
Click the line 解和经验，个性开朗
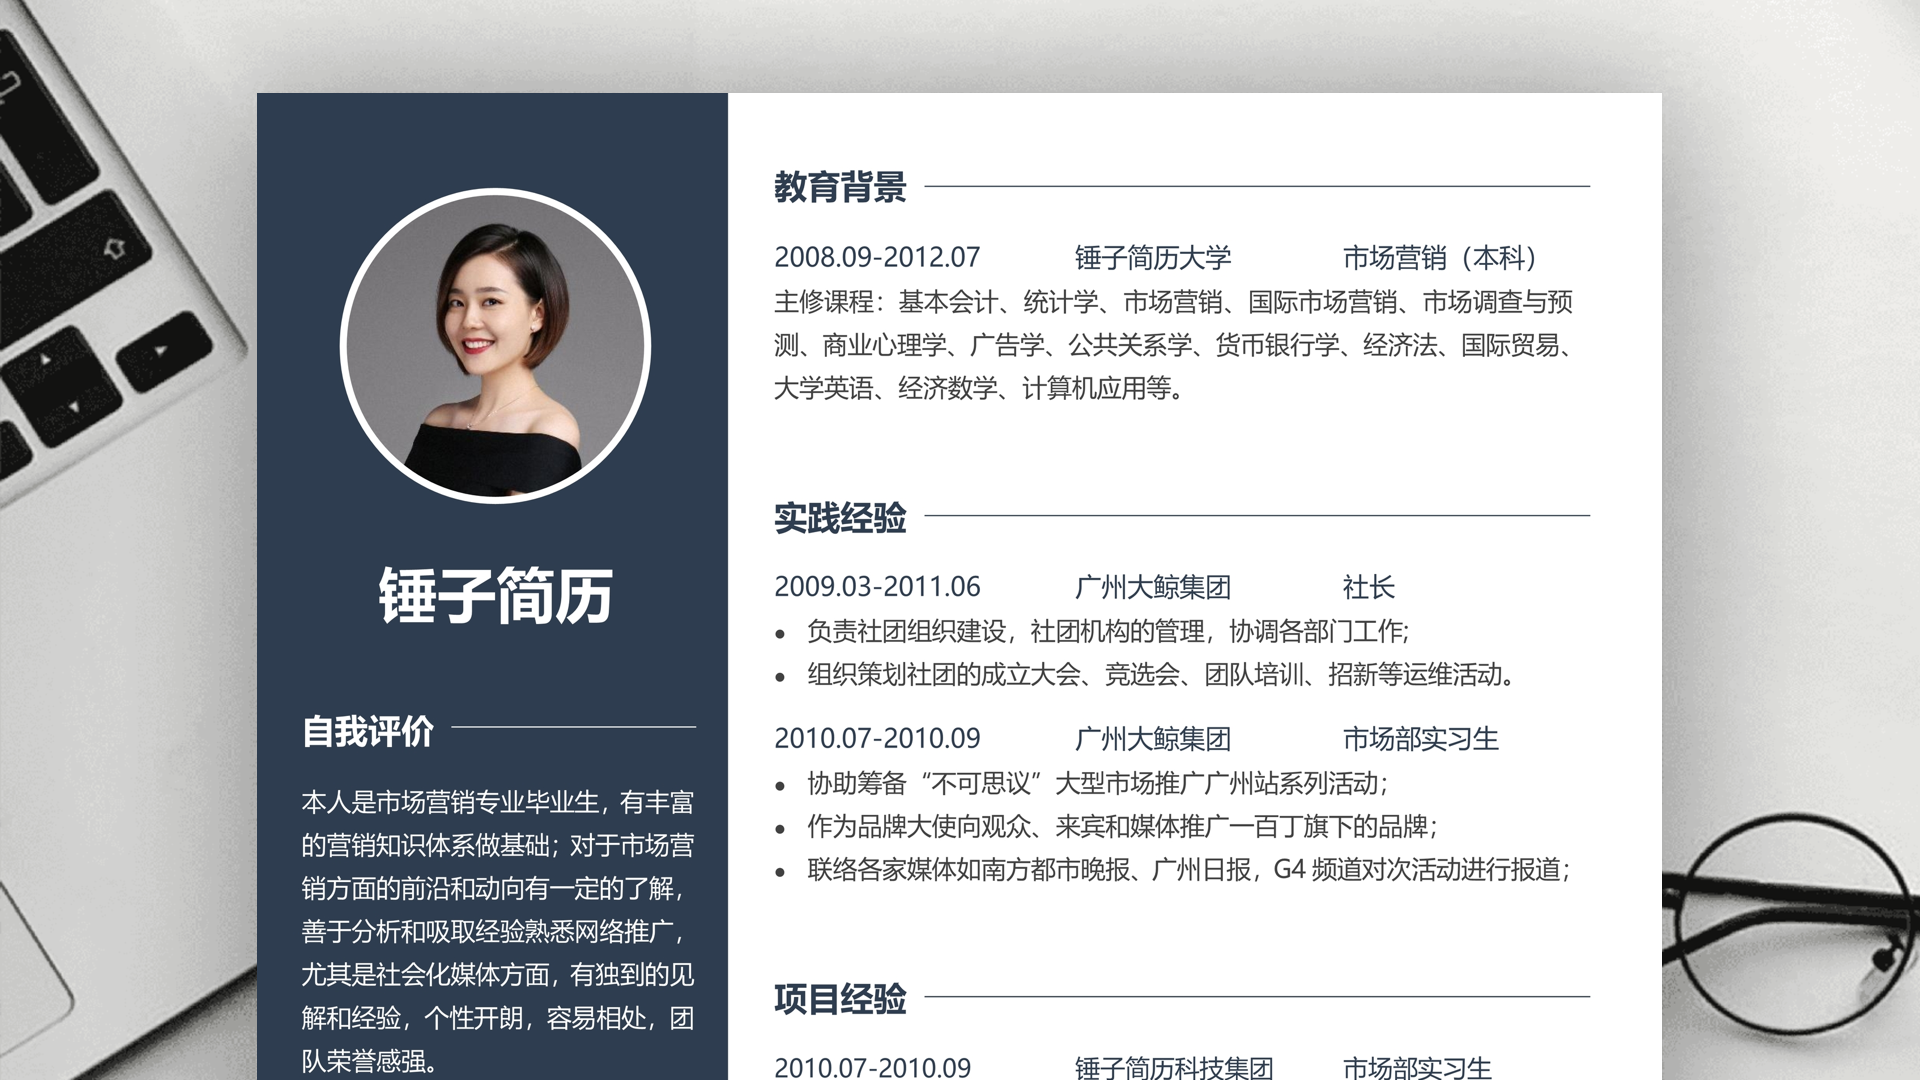pos(498,1018)
